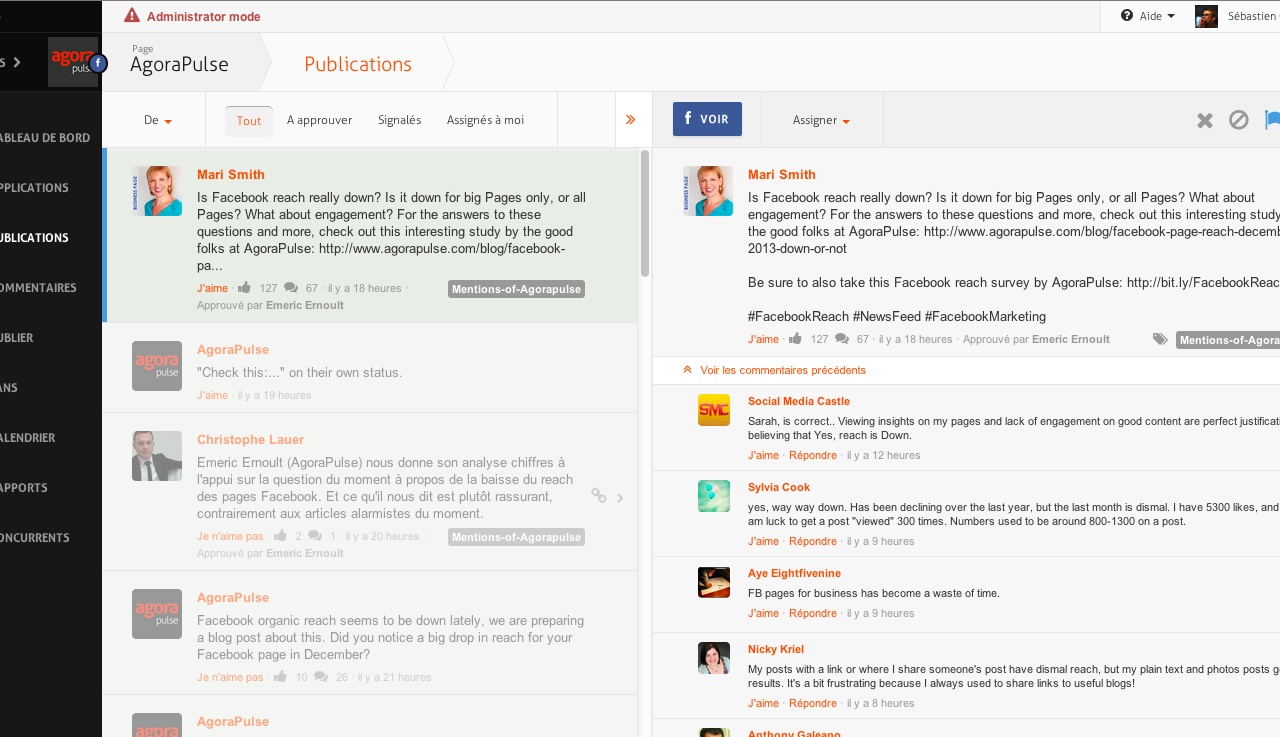Click Facebook badge on AgoraPulse logo
The height and width of the screenshot is (737, 1280).
coord(98,64)
